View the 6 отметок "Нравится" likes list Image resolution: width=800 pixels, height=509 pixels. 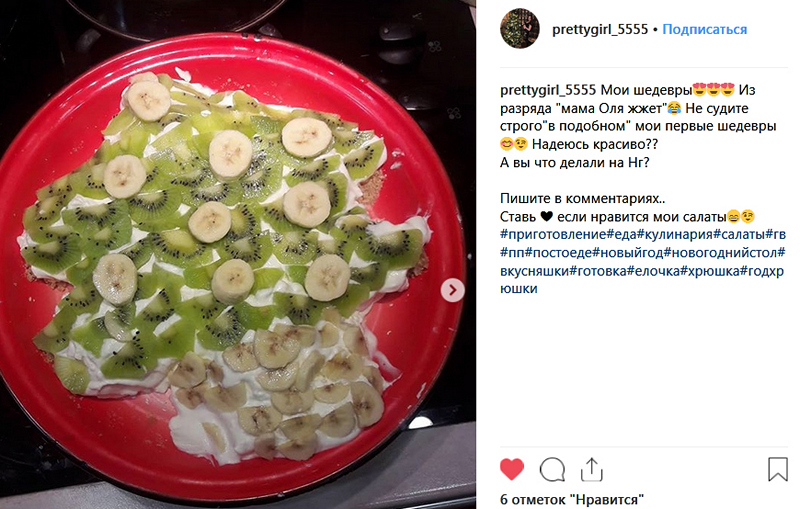[x=572, y=499]
